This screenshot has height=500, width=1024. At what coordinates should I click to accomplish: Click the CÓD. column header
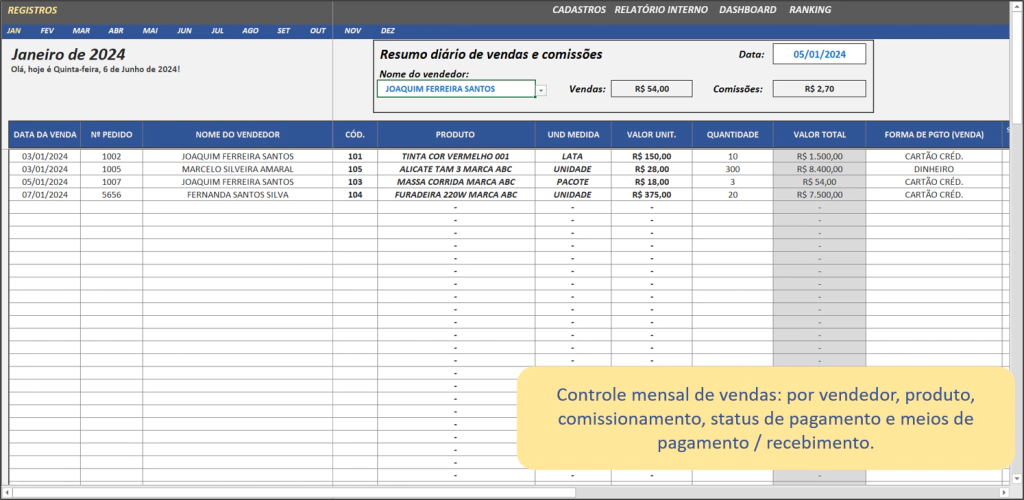click(355, 134)
